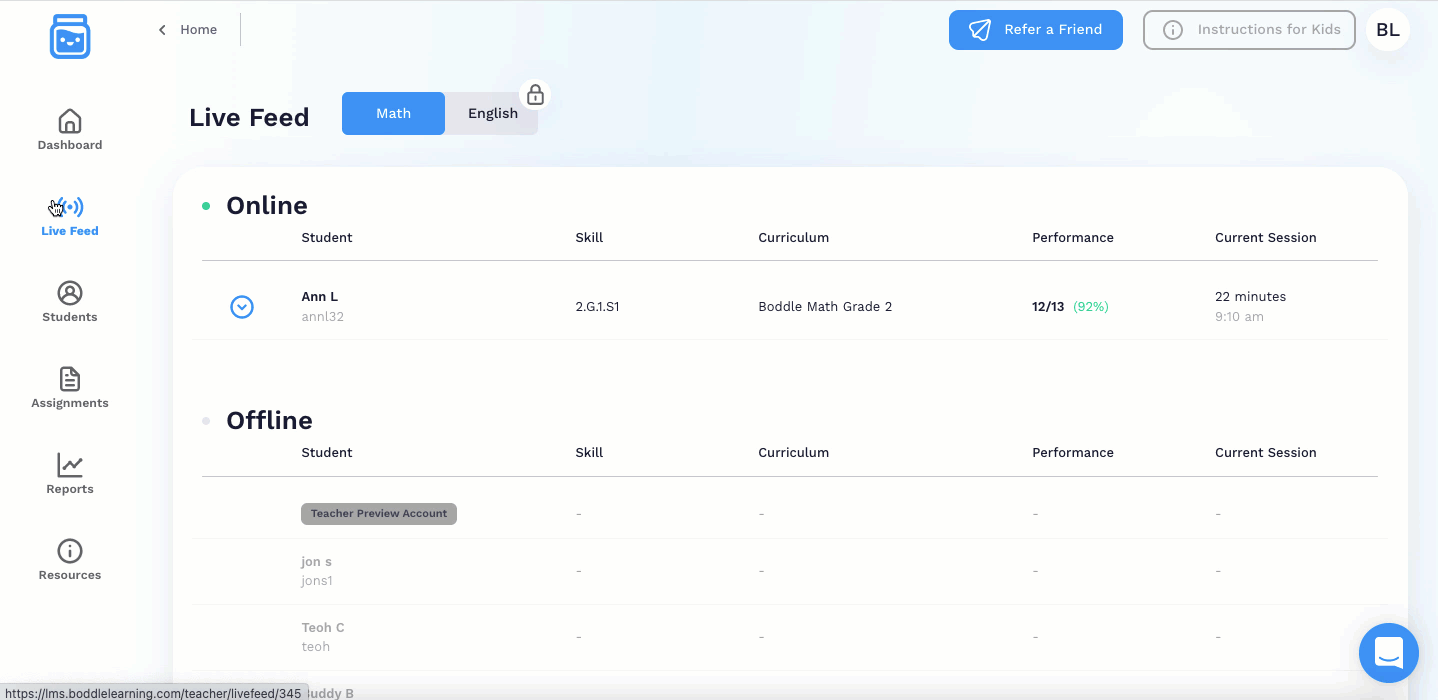Expand Ann L's row details chevron
Viewport: 1438px width, 700px height.
(242, 307)
